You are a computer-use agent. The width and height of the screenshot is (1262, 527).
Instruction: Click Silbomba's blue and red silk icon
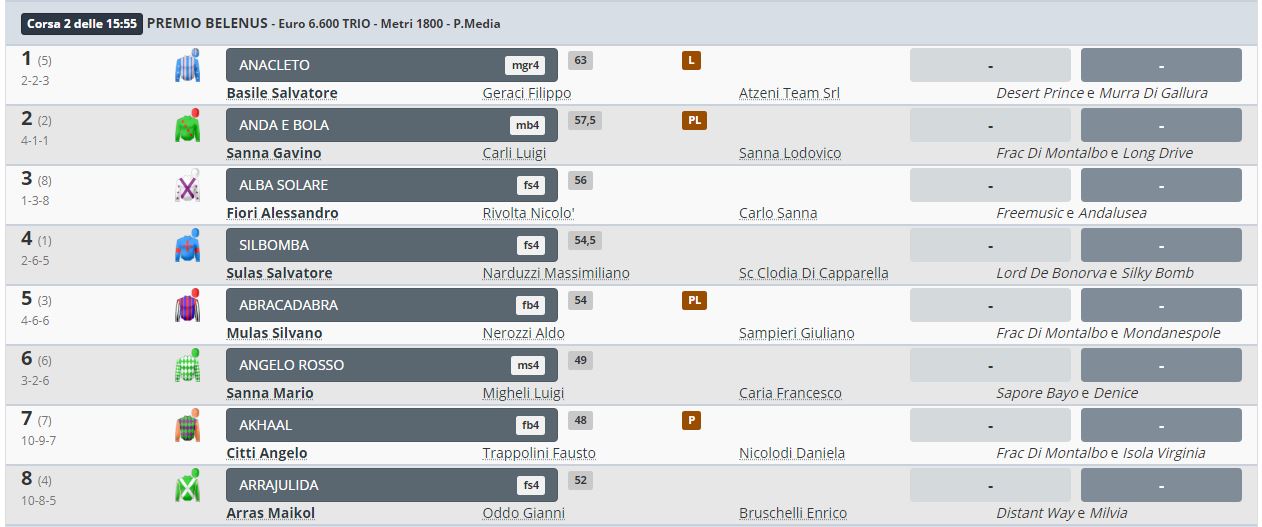(x=187, y=246)
